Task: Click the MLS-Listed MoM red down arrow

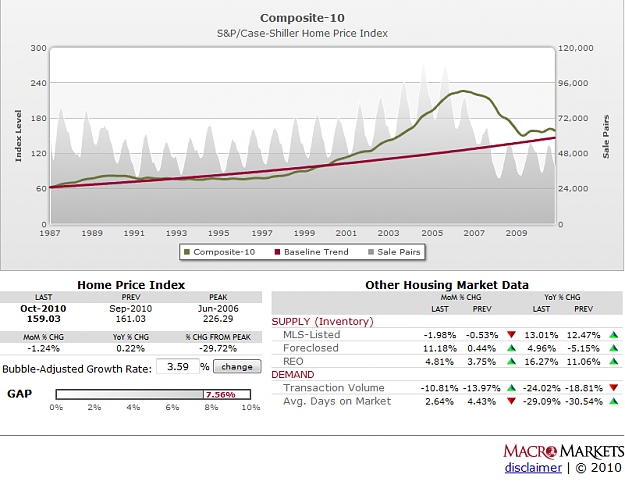Action: click(511, 335)
